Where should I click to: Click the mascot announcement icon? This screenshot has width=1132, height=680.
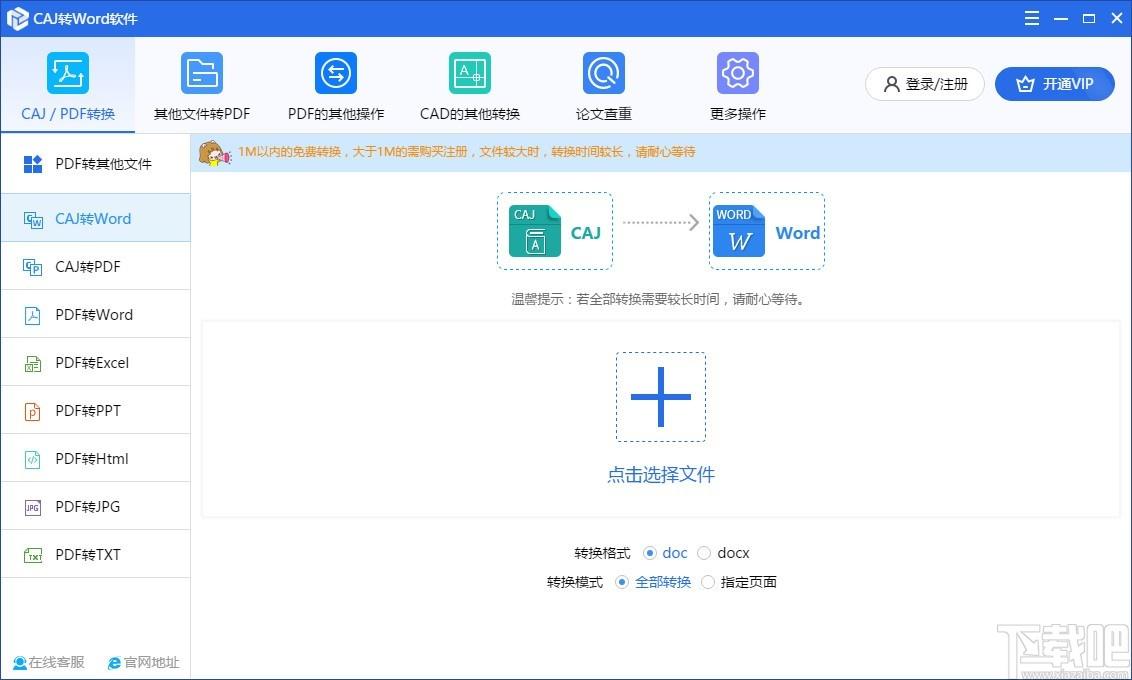coord(214,153)
